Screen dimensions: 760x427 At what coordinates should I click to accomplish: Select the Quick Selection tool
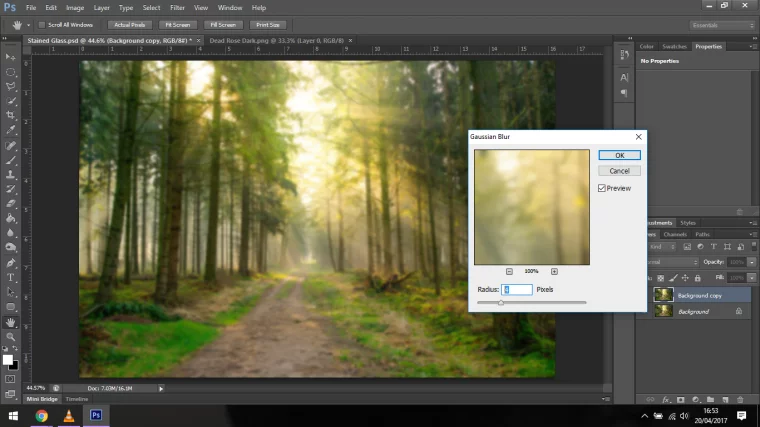pos(10,101)
